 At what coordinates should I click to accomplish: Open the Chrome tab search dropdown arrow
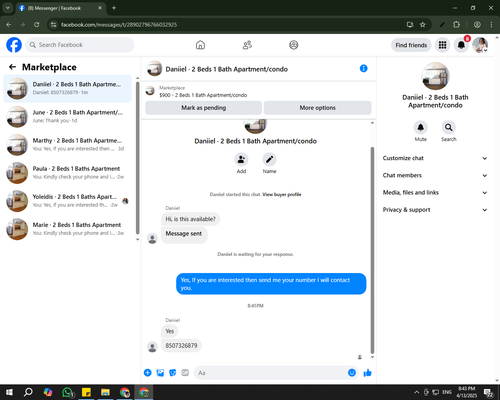[8, 8]
